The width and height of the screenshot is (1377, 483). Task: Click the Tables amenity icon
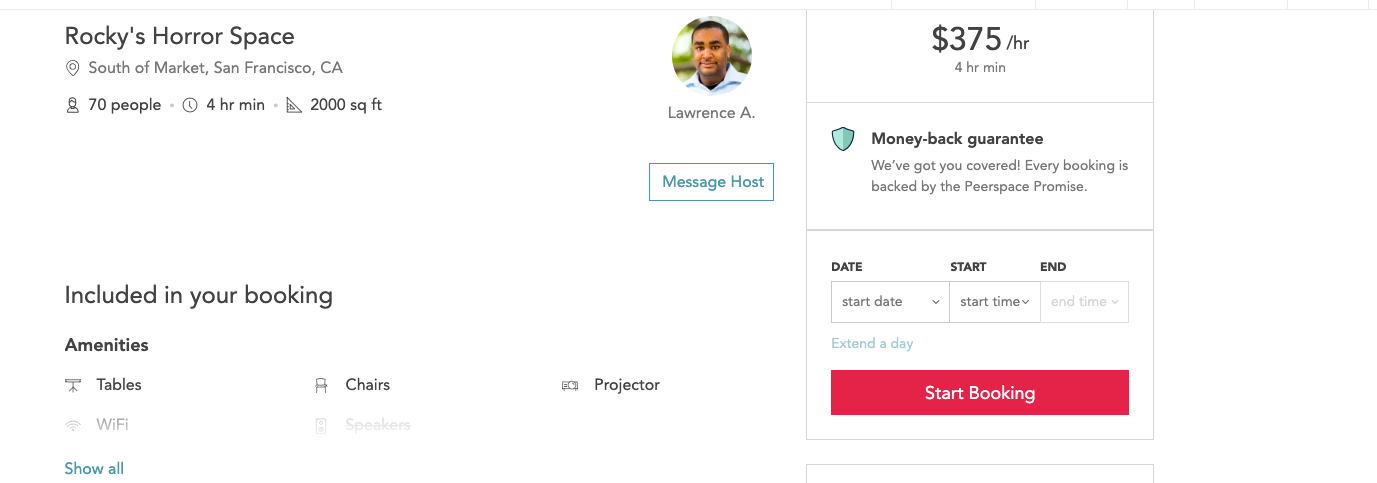pyautogui.click(x=73, y=385)
